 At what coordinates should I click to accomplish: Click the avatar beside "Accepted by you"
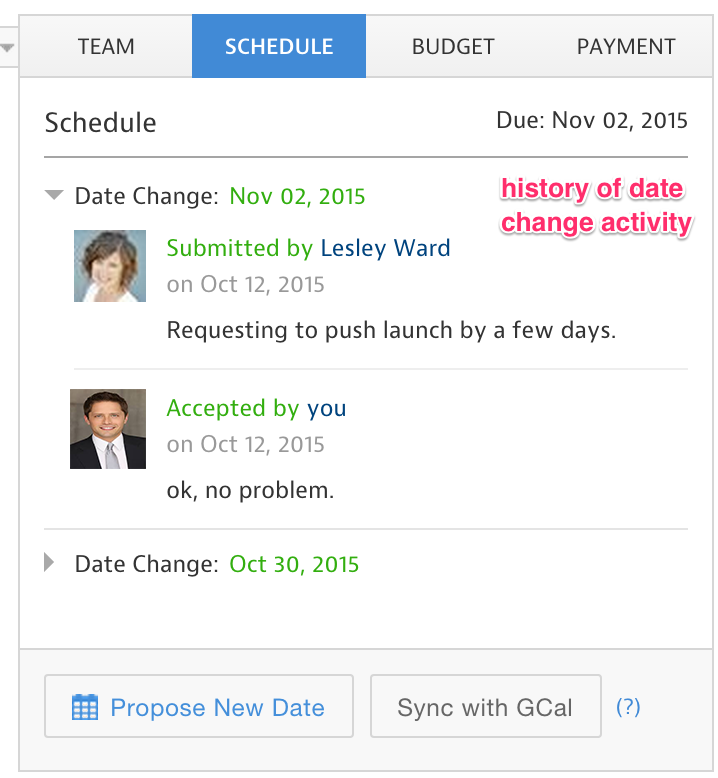coord(108,429)
